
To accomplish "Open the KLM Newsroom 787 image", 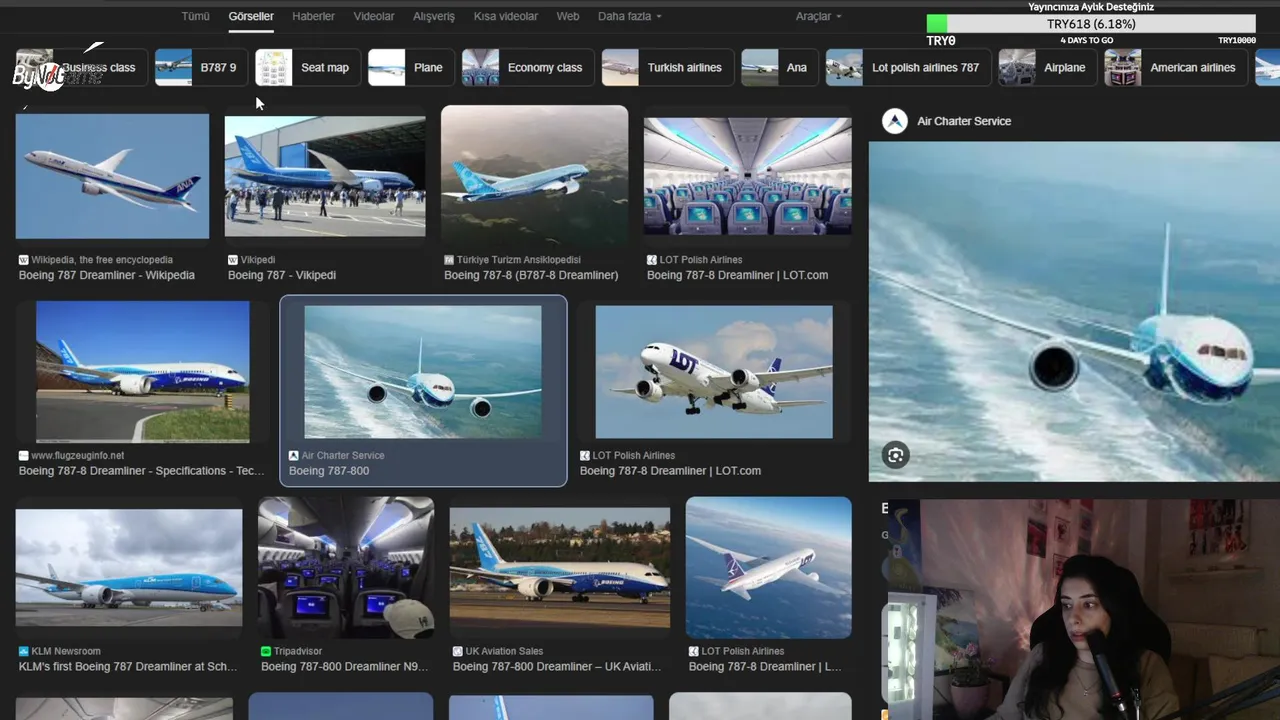I will [x=129, y=568].
